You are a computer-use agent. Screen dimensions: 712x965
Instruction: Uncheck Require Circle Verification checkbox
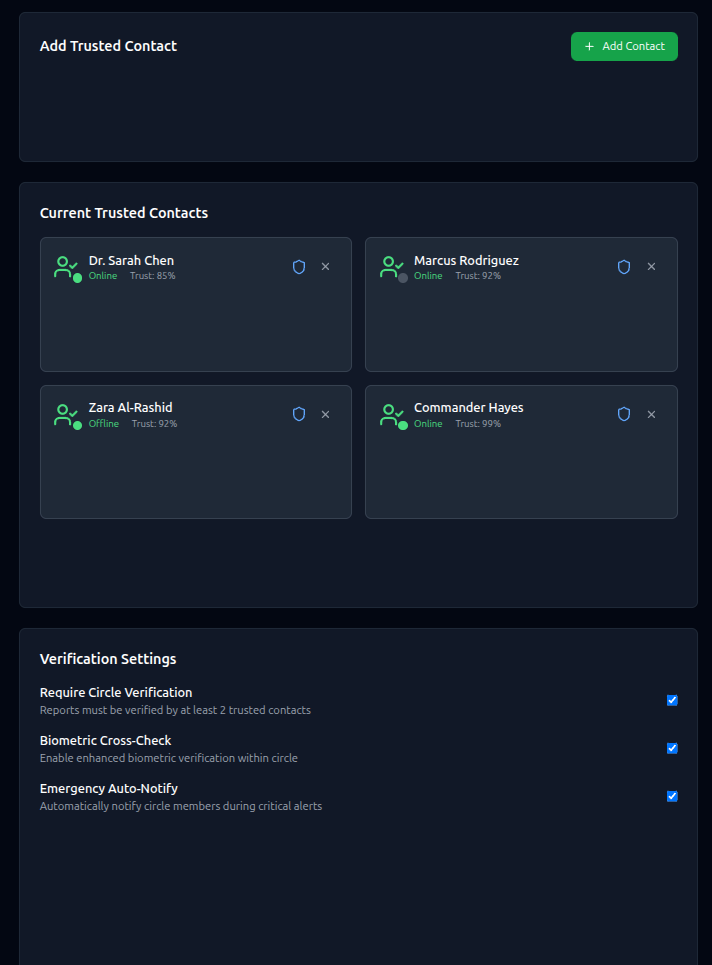(x=672, y=700)
